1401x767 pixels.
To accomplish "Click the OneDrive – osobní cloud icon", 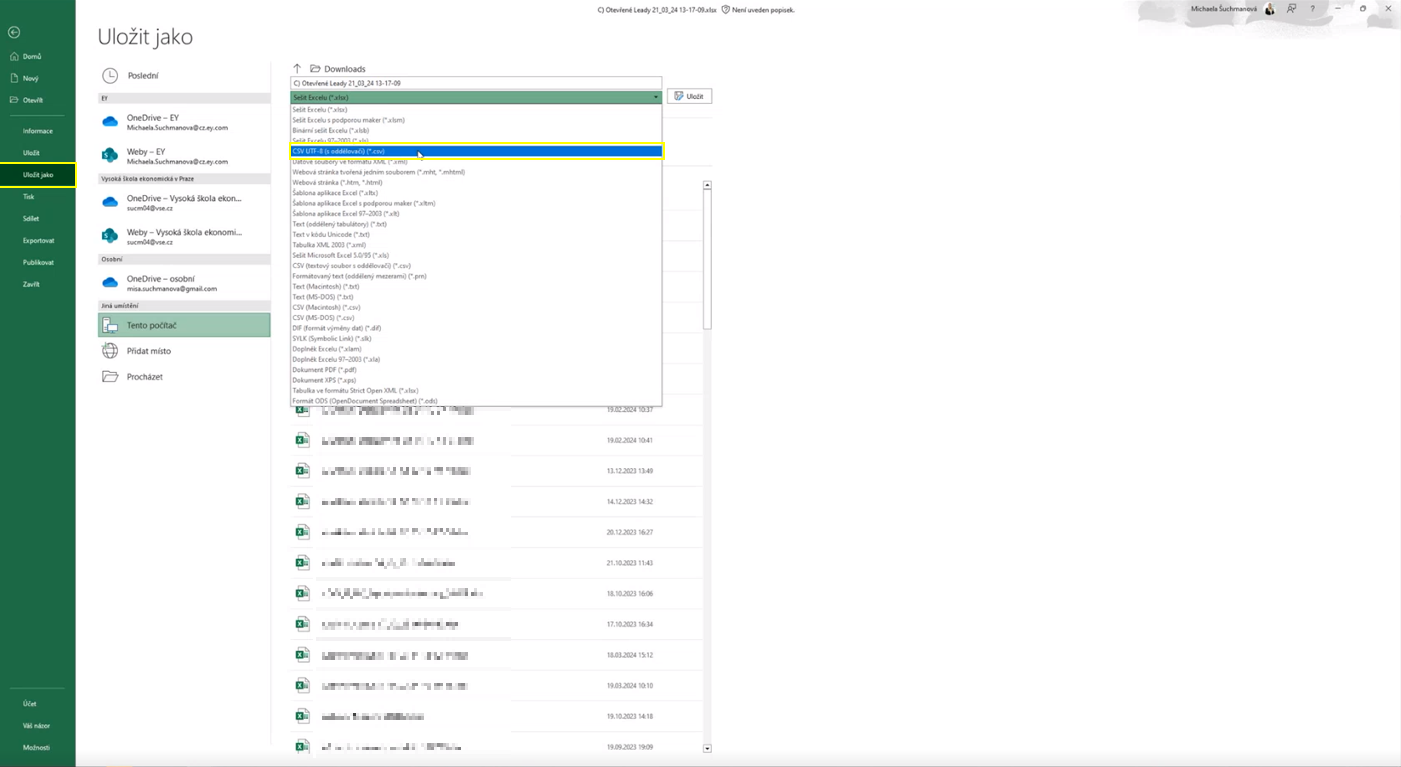I will tap(110, 283).
